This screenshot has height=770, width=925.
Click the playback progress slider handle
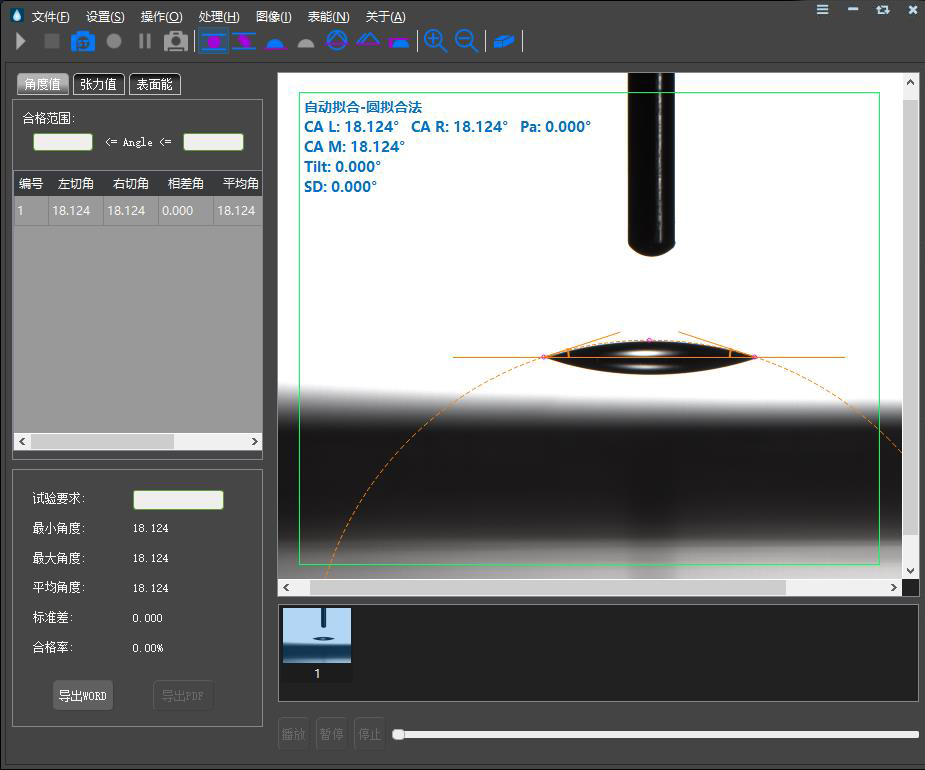399,734
